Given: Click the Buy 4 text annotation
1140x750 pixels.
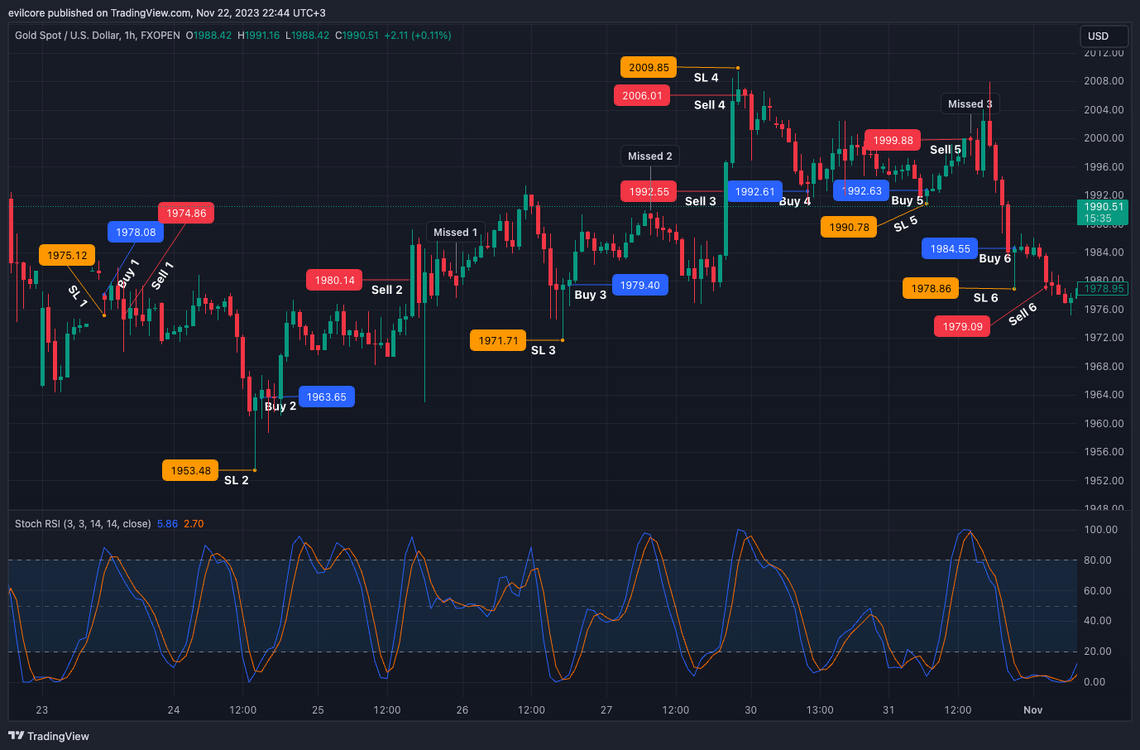Looking at the screenshot, I should [x=795, y=201].
